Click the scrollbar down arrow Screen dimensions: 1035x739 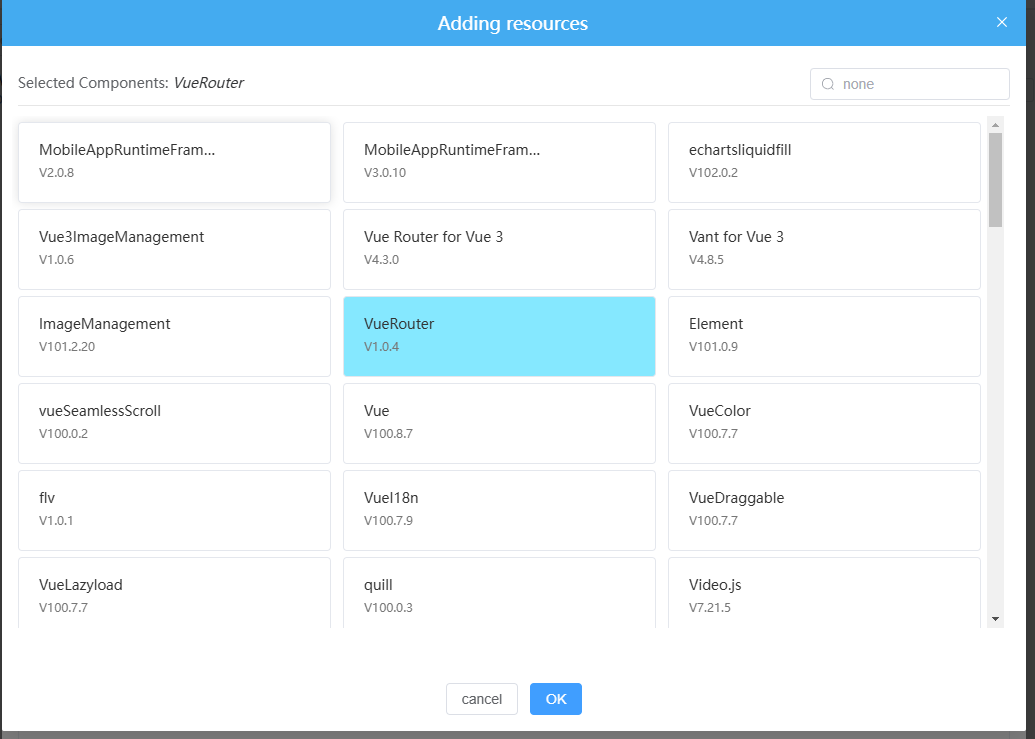coord(995,619)
